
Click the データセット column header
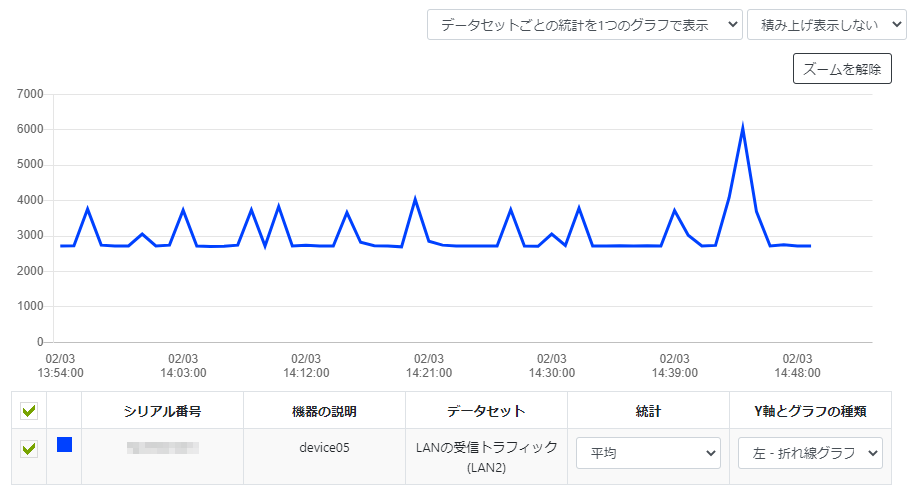(486, 411)
